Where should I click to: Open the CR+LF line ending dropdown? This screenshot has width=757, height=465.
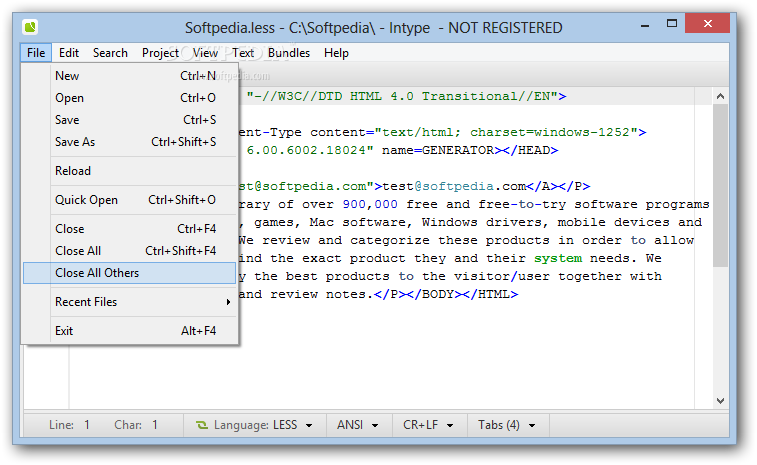pos(429,425)
